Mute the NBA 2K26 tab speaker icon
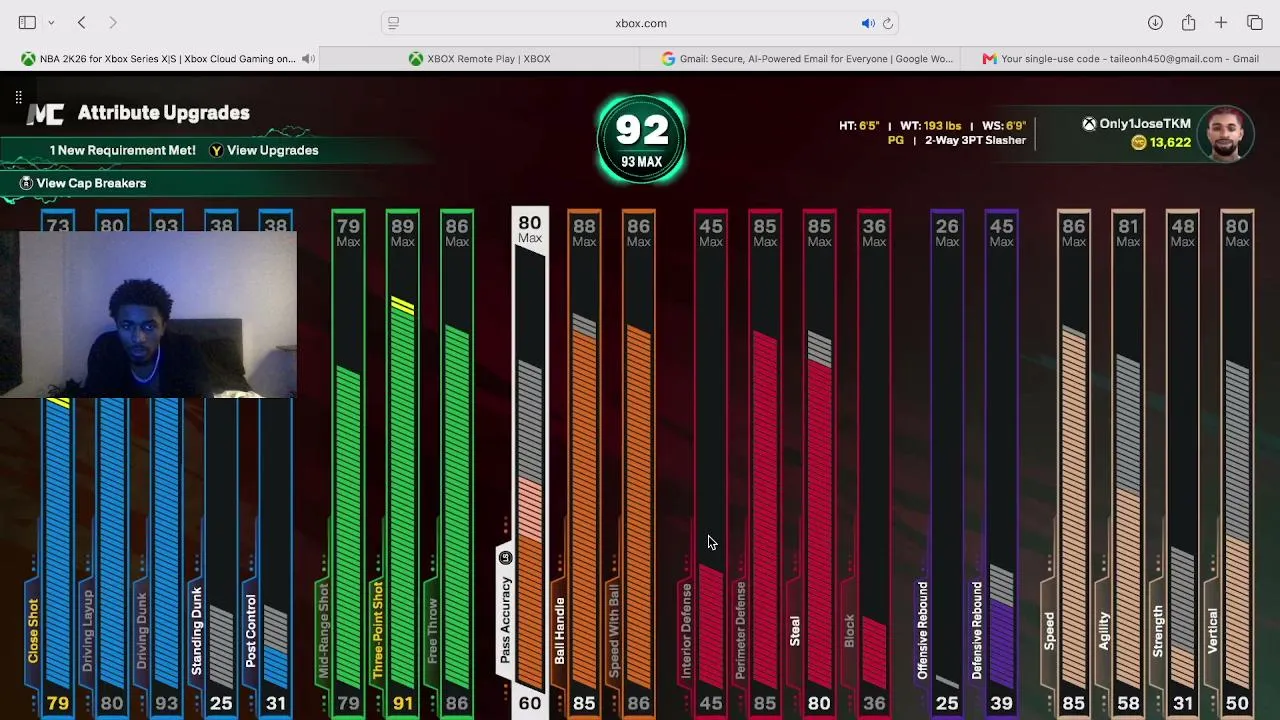The image size is (1280, 720). (x=308, y=59)
